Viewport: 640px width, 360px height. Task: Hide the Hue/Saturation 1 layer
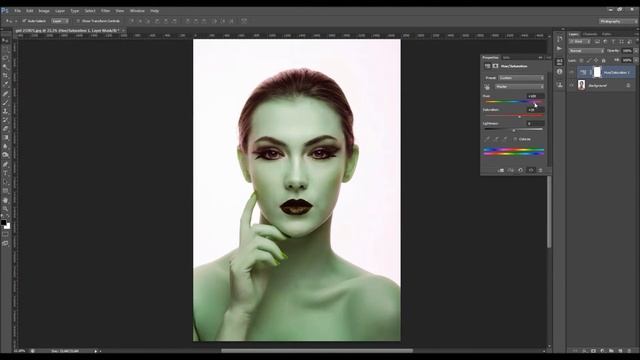click(x=571, y=73)
